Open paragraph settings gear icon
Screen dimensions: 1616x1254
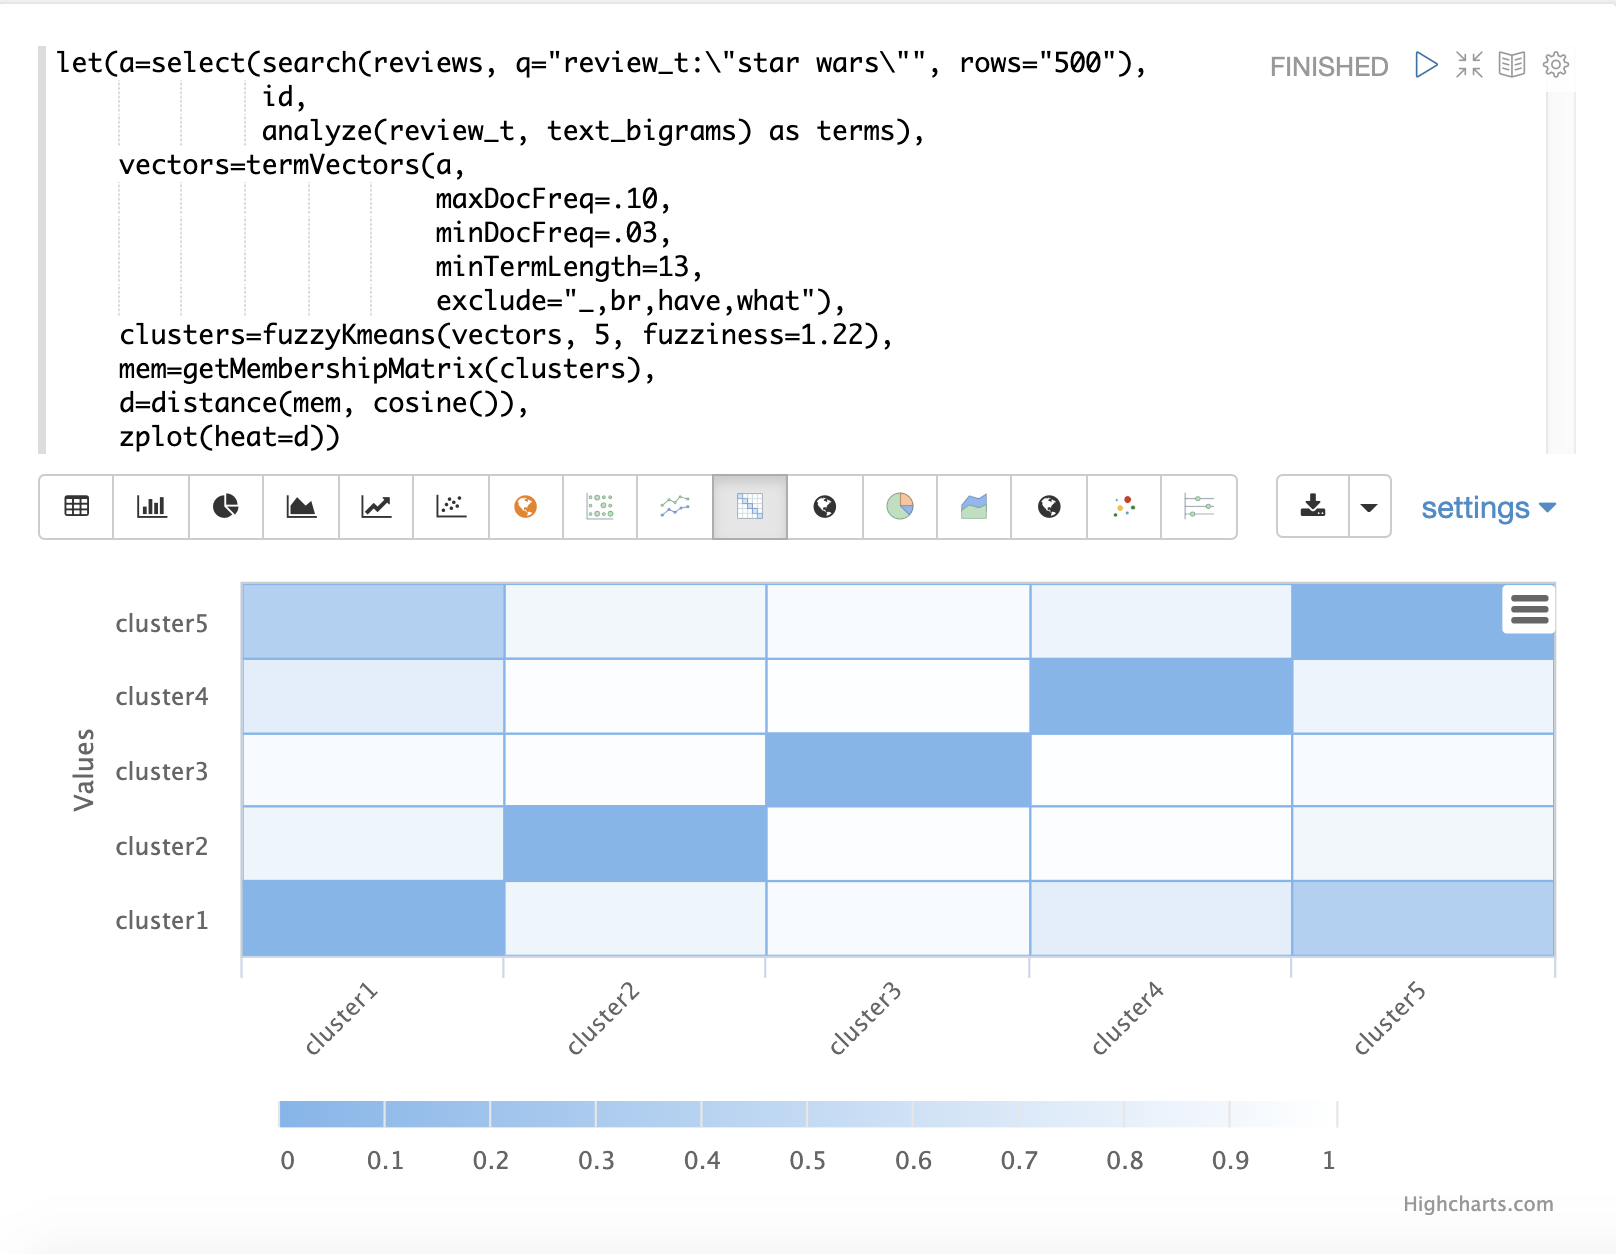coord(1555,65)
